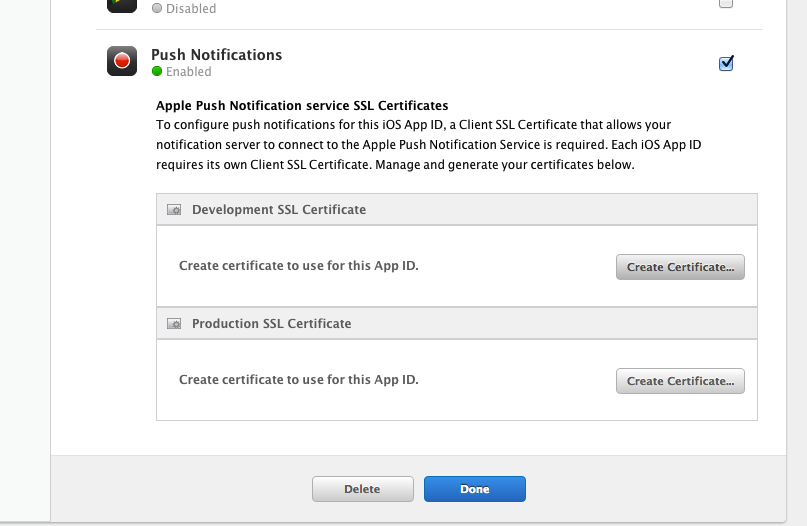Click the production 'Create certificate to use' text

(x=299, y=379)
